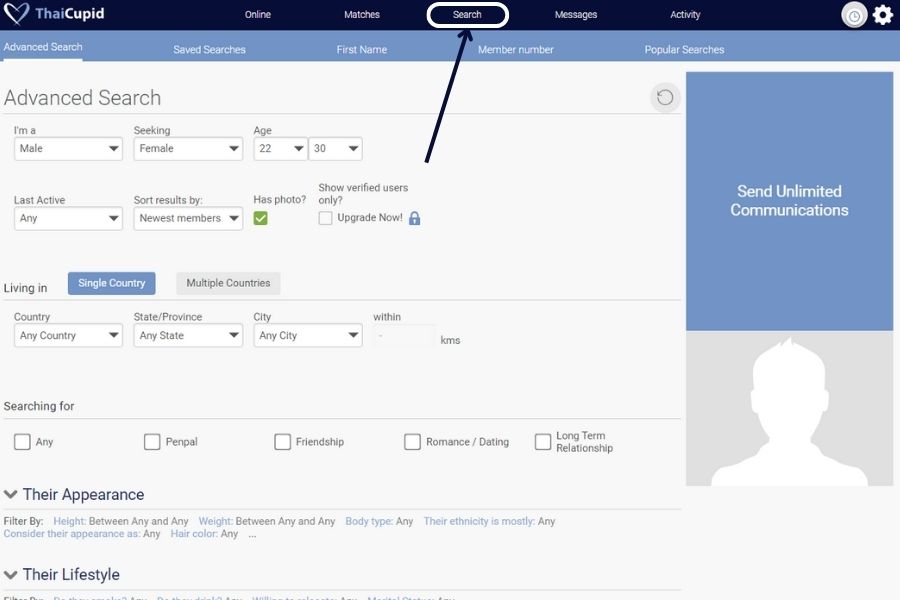Click the within kms distance field

coord(404,336)
